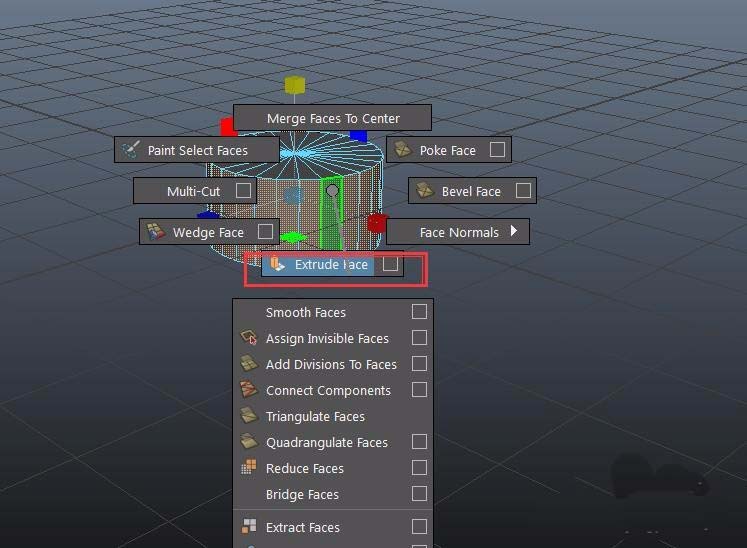Click the Paint Select Faces brush icon

click(130, 150)
